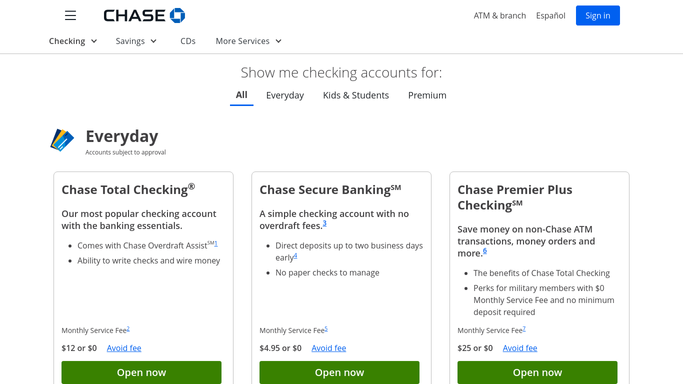Viewport: 683px width, 384px height.
Task: Expand the Savings dropdown menu
Action: click(x=136, y=41)
